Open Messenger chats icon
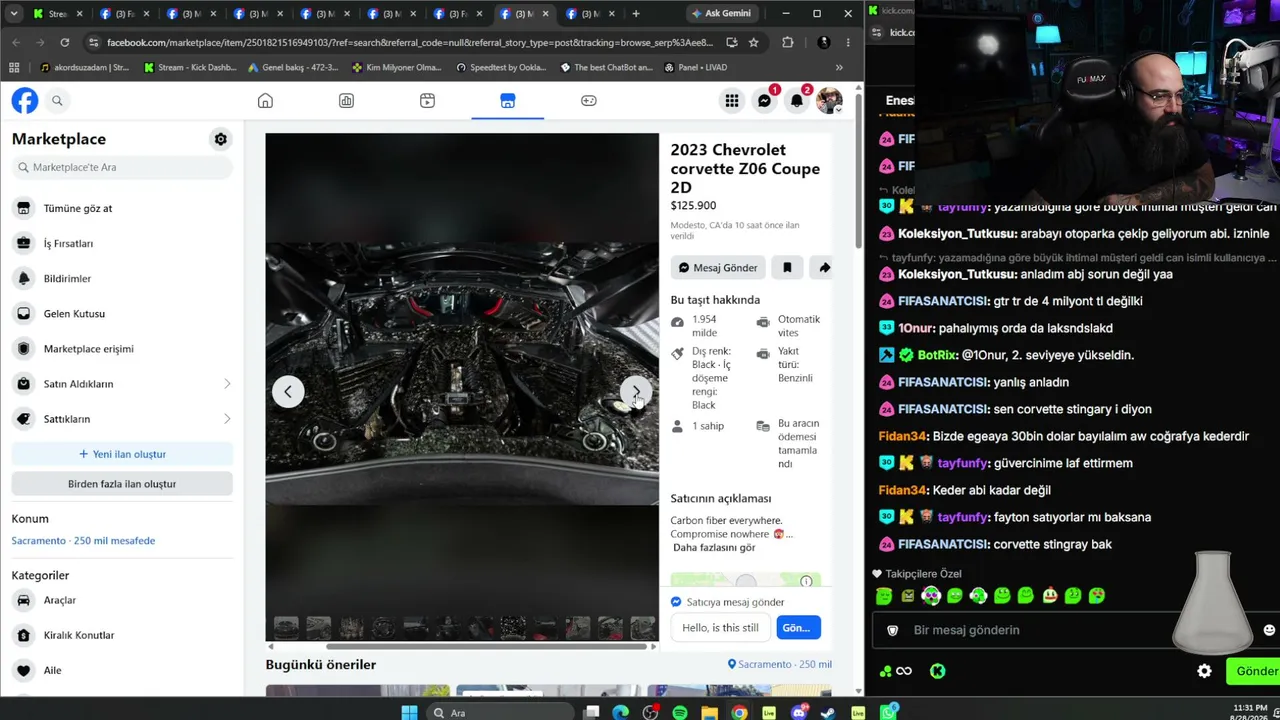Screen dimensions: 1280x720 (x=764, y=100)
